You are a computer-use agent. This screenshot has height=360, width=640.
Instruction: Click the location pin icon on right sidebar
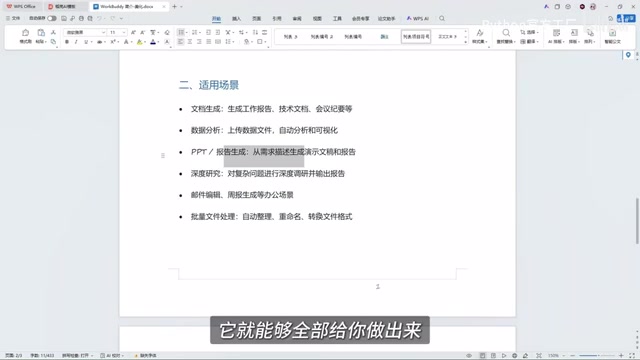tap(628, 55)
